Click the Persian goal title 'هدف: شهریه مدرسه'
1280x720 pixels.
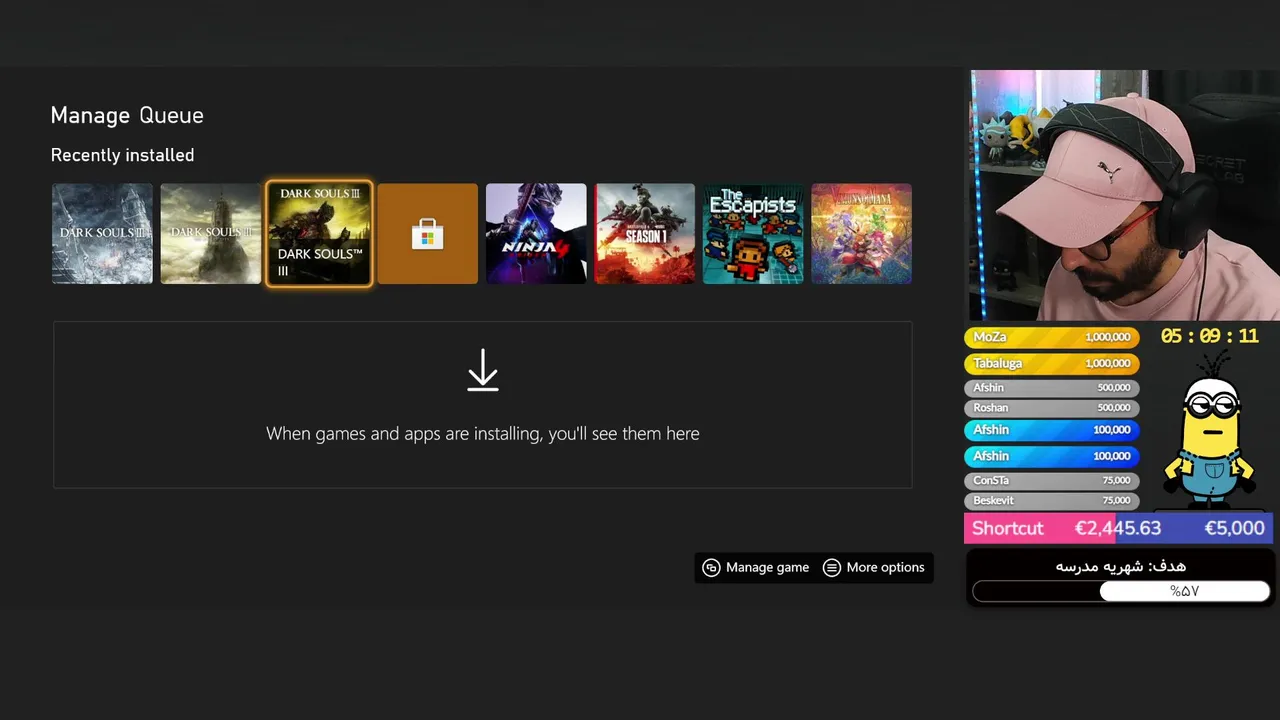[x=1120, y=566]
